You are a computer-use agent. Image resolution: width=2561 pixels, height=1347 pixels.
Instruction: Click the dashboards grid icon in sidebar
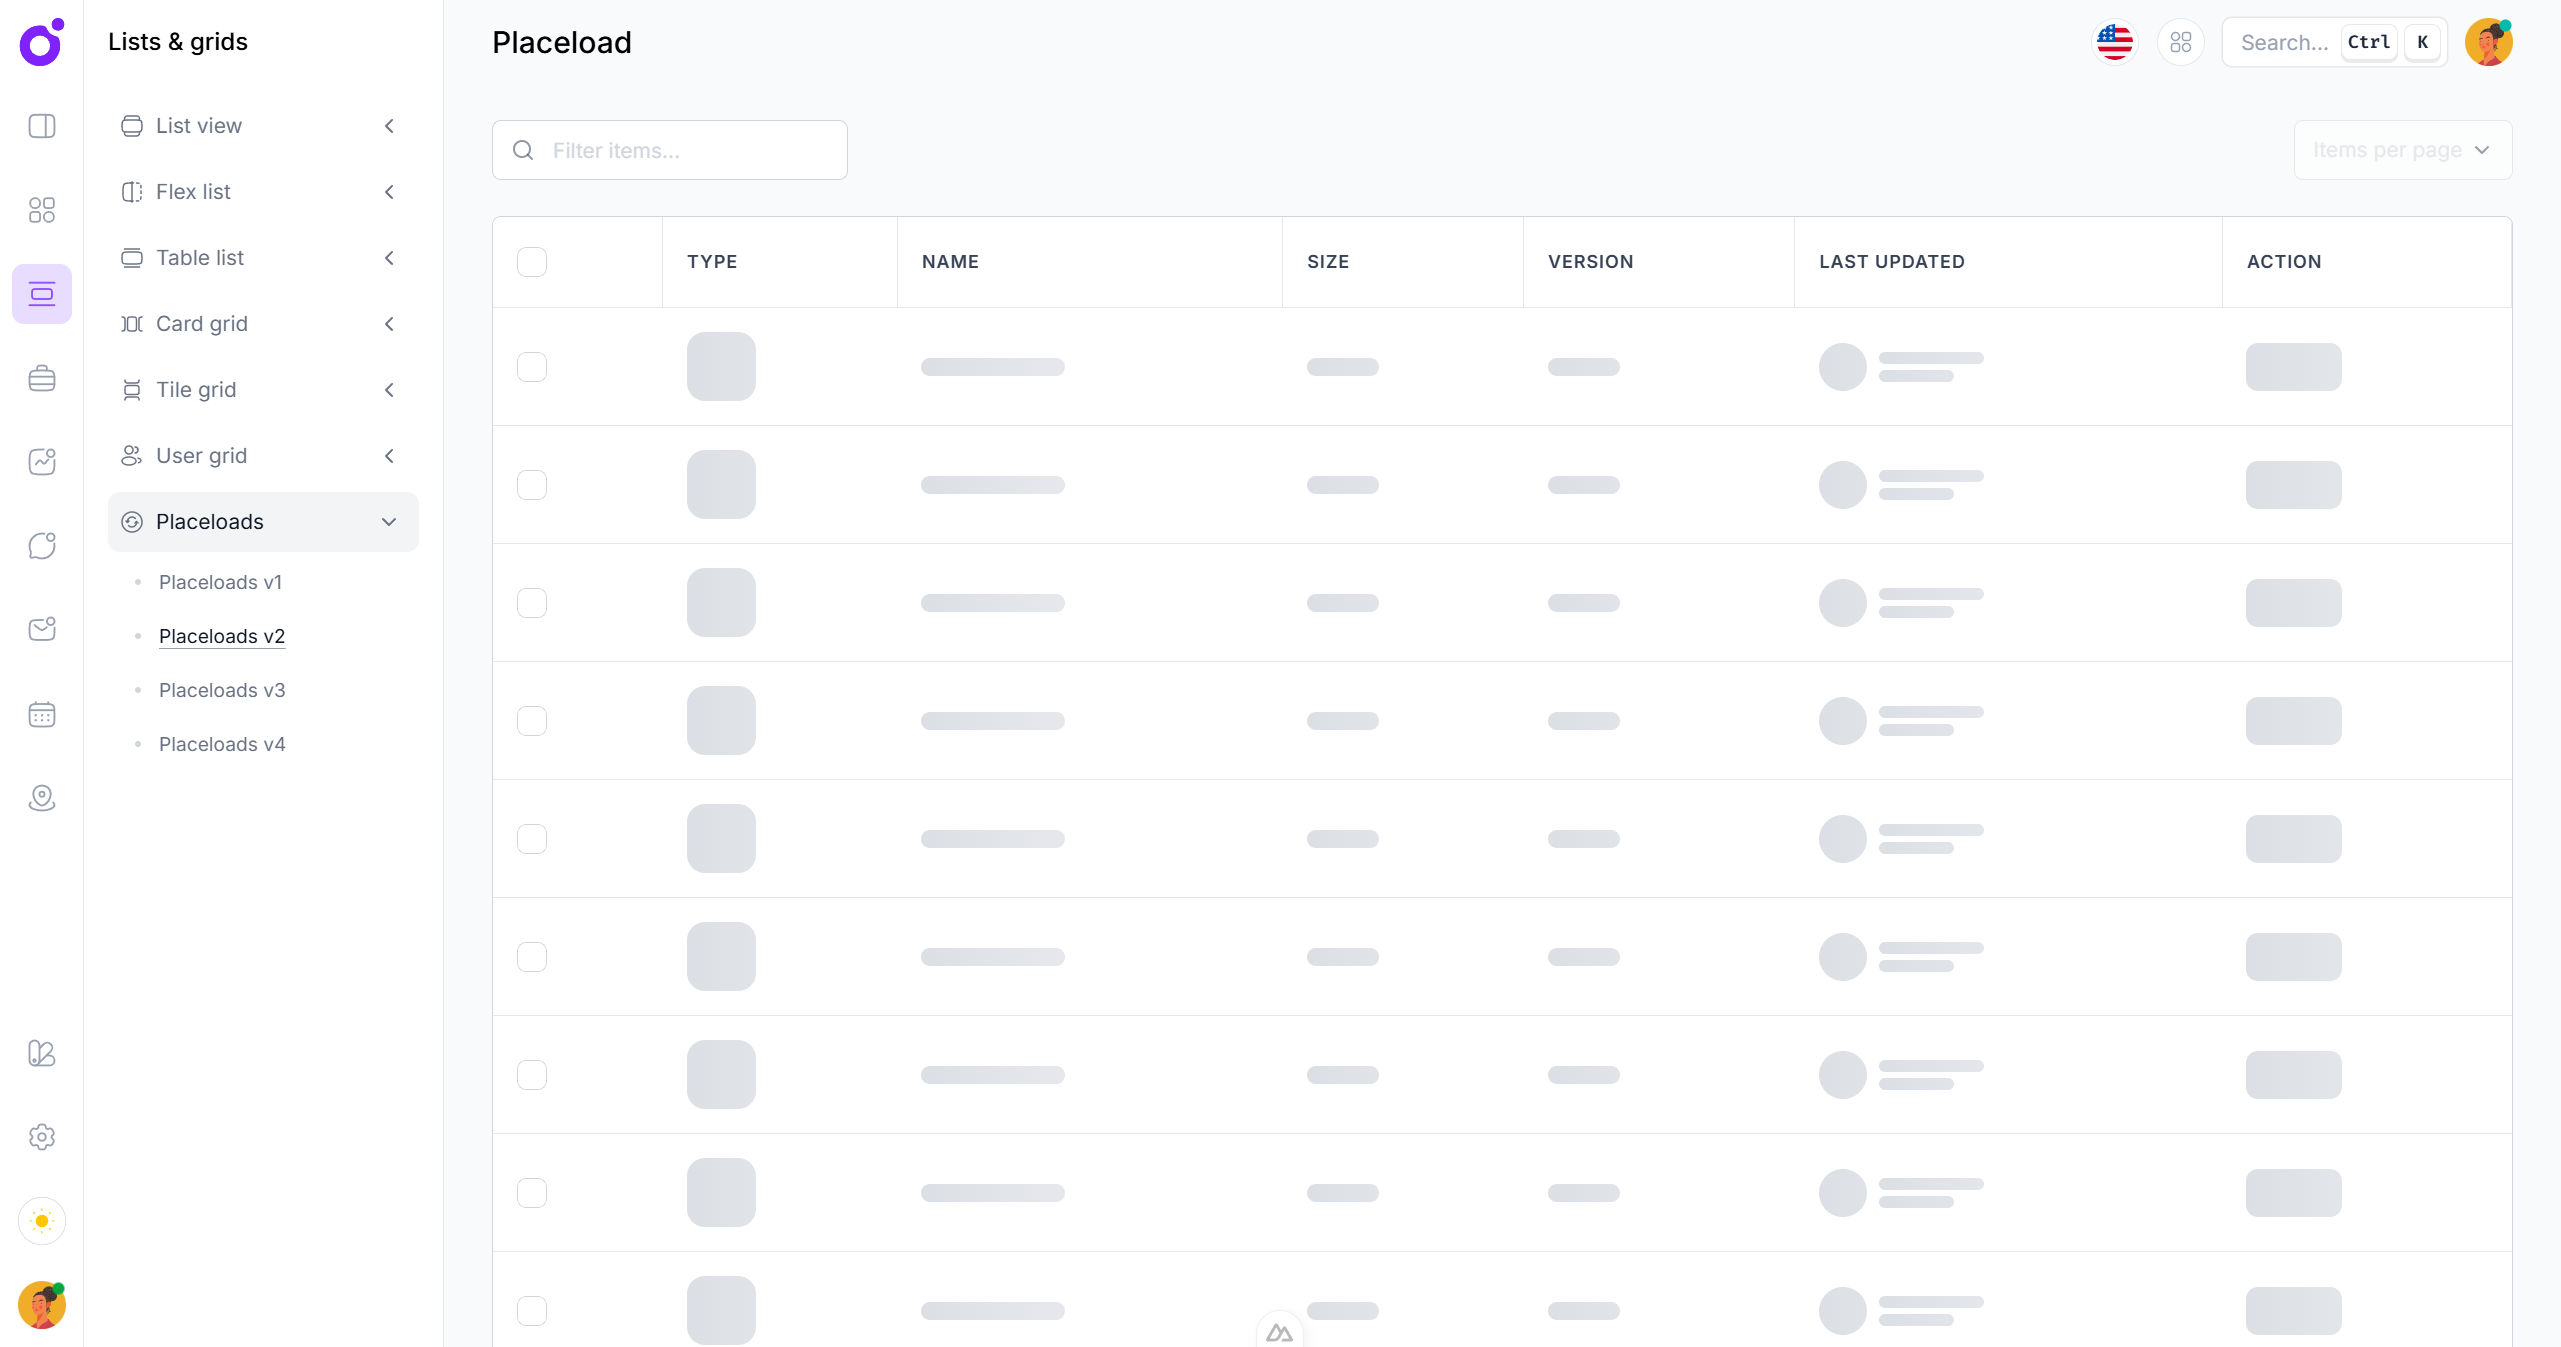[42, 210]
